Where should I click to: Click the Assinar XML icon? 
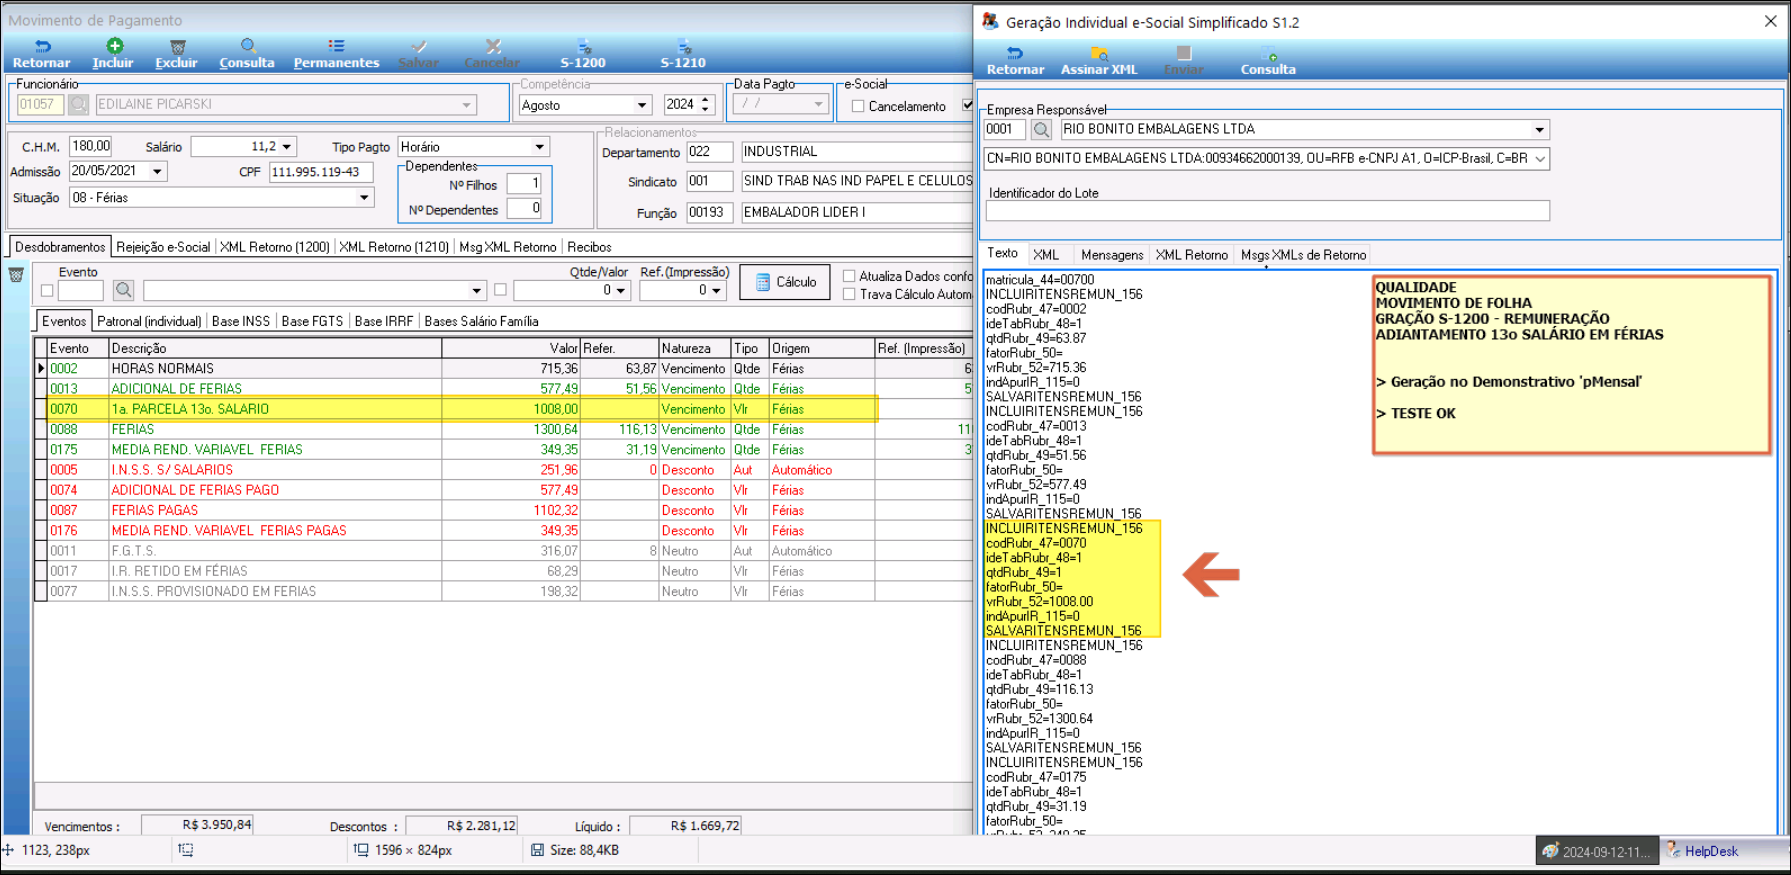coord(1099,53)
